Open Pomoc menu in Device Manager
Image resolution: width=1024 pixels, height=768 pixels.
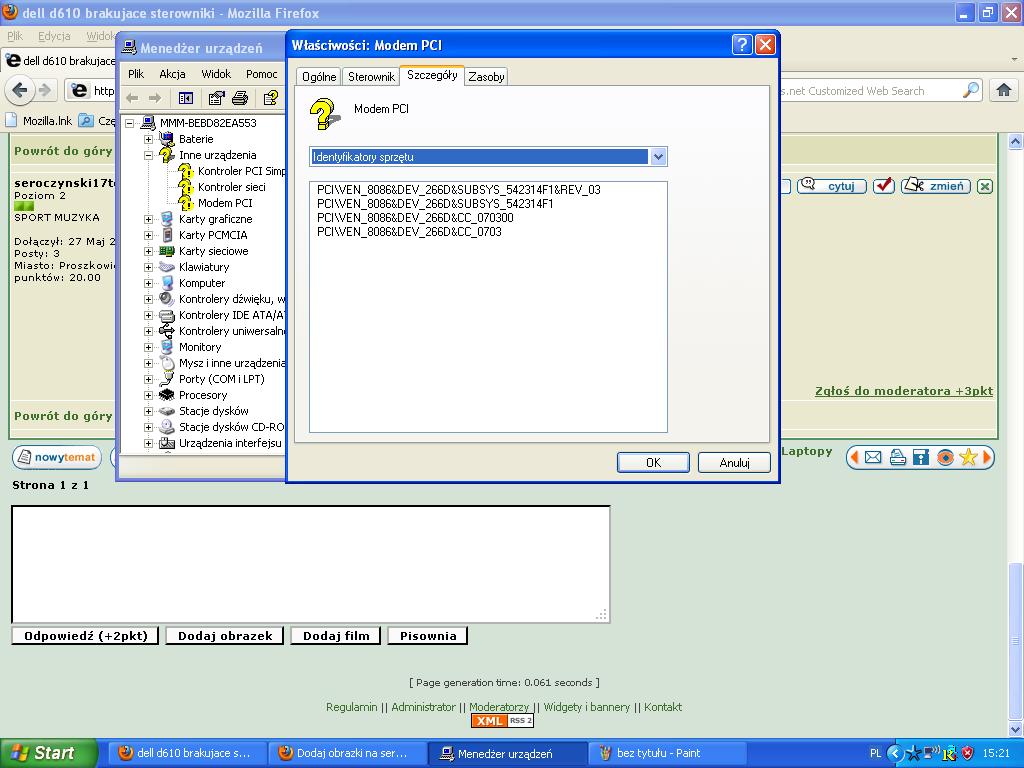262,74
